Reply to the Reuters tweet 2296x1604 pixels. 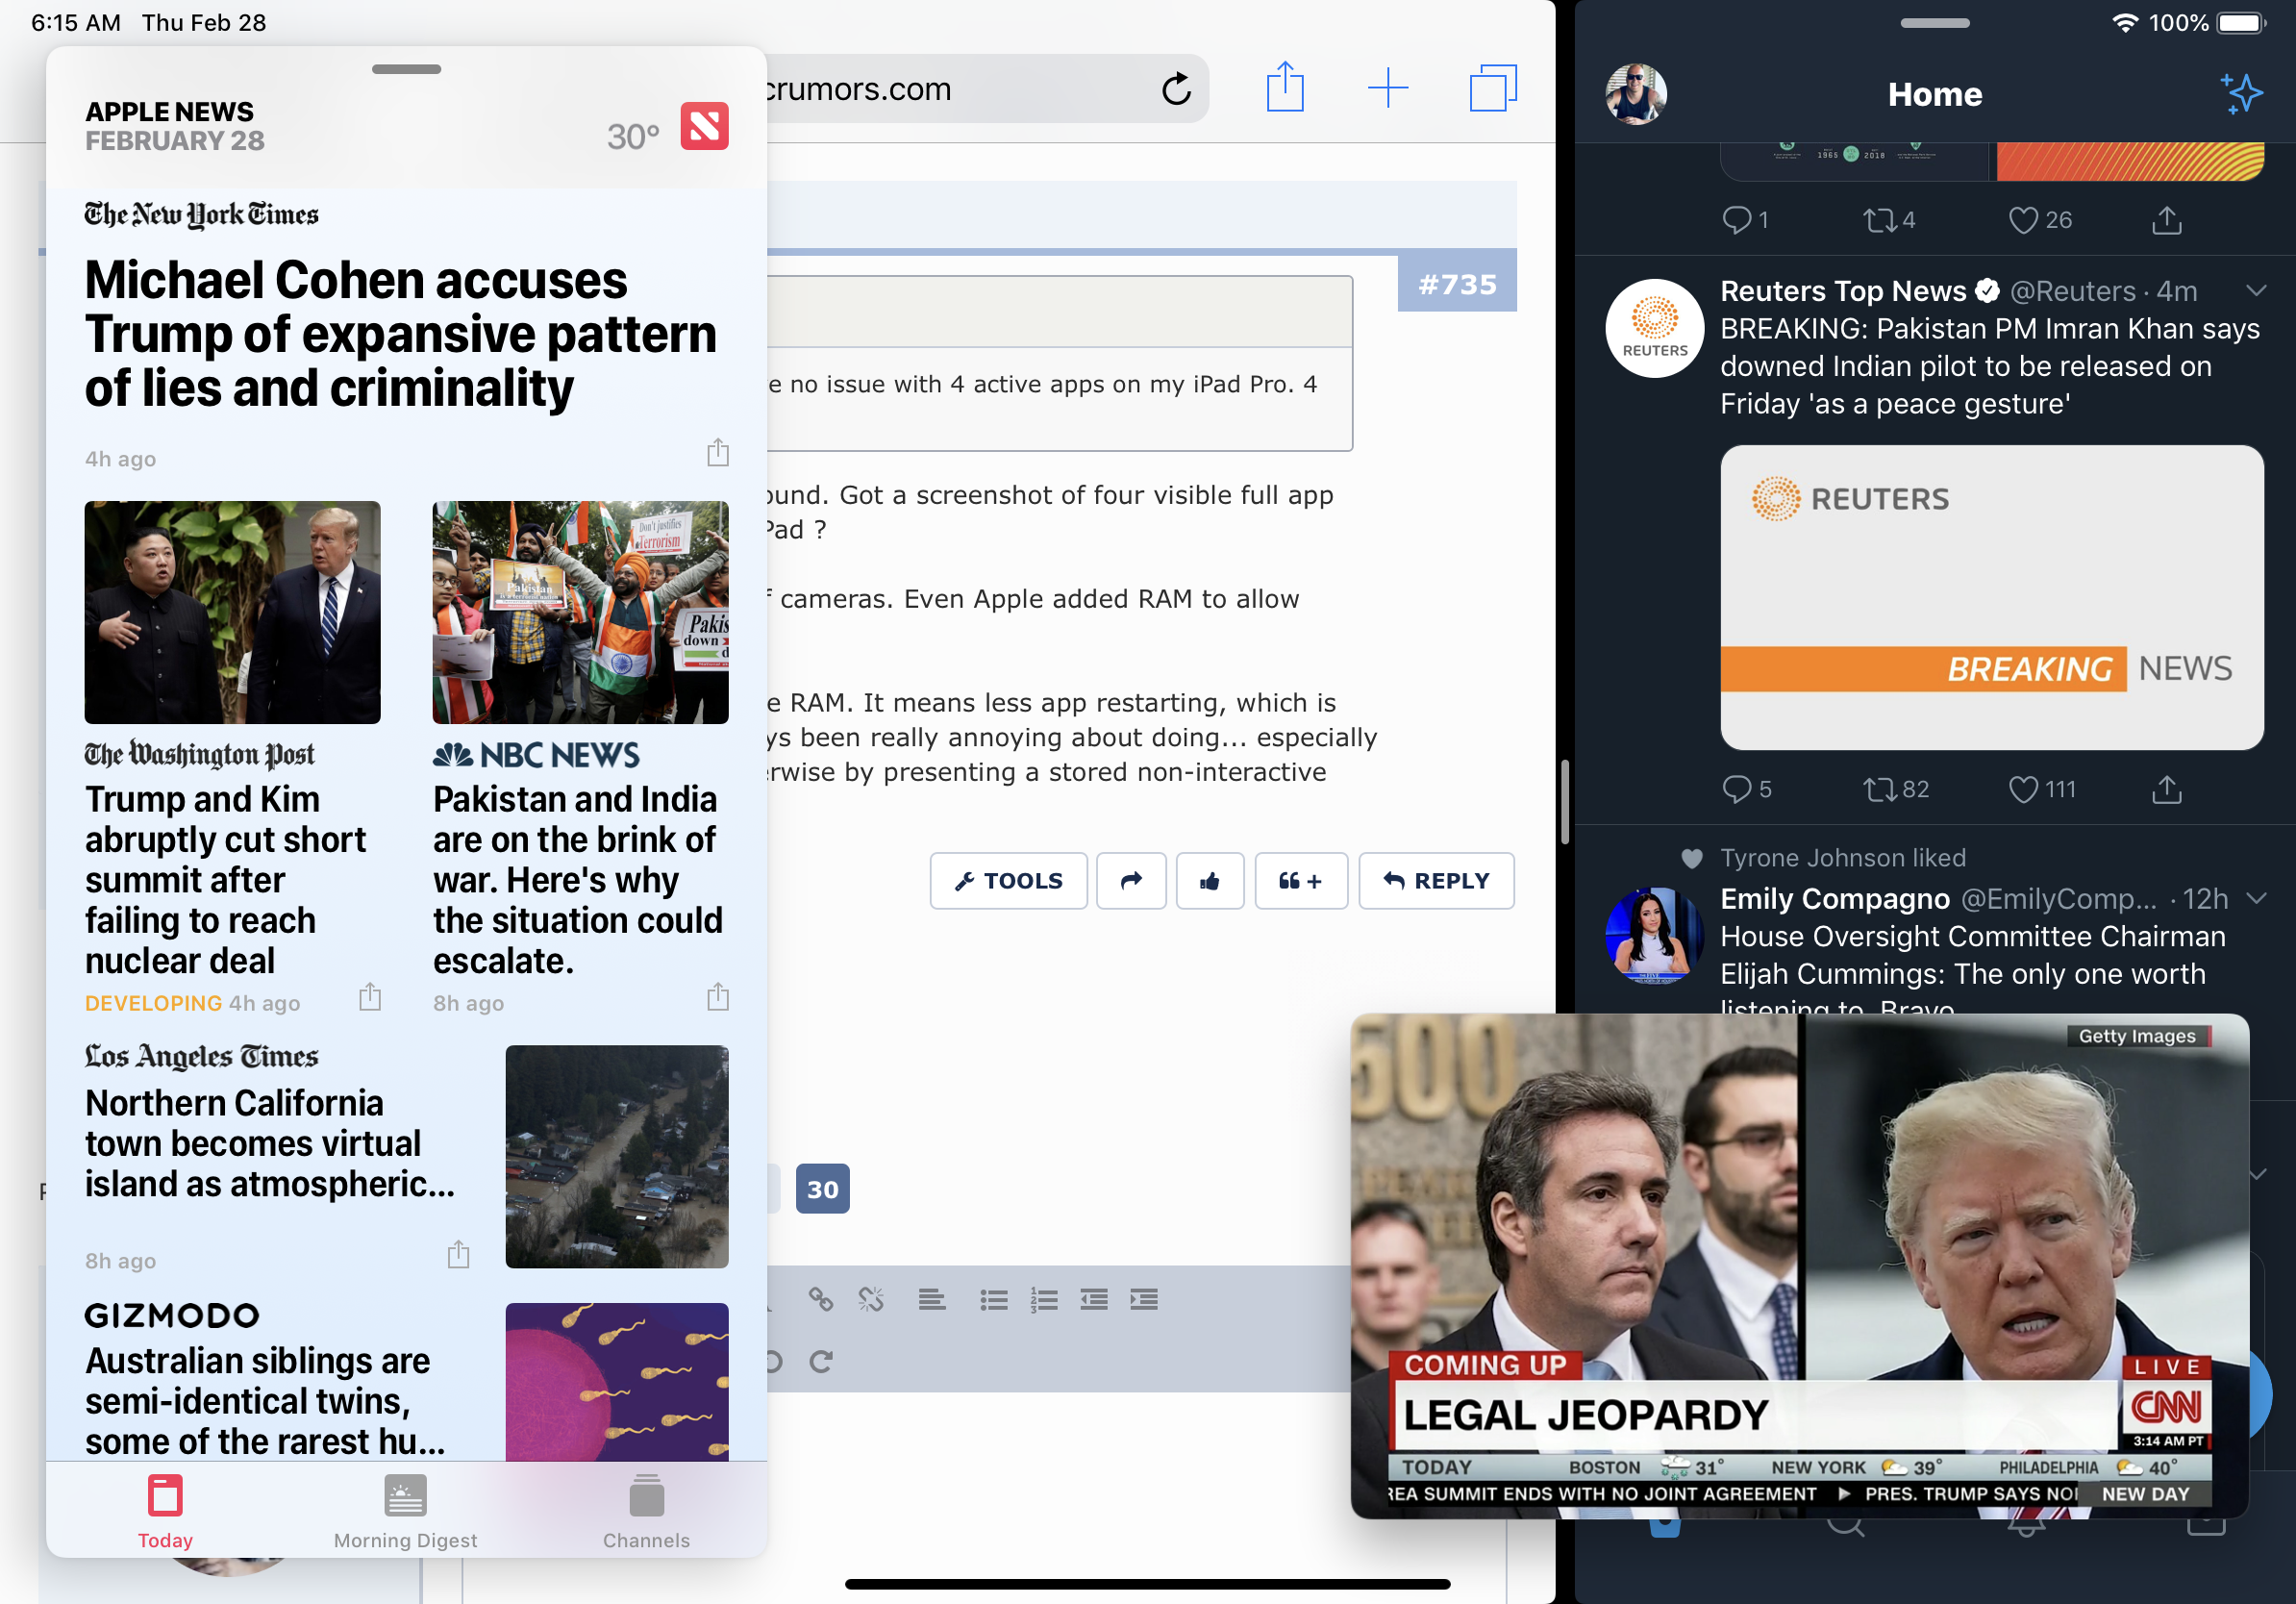point(1746,789)
